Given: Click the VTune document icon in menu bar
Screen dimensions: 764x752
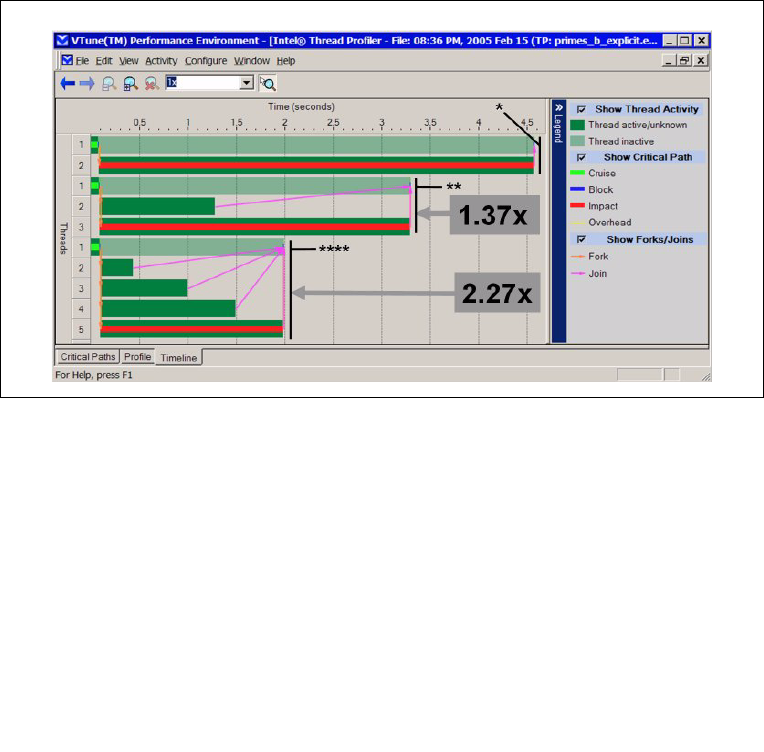Looking at the screenshot, I should click(x=67, y=60).
